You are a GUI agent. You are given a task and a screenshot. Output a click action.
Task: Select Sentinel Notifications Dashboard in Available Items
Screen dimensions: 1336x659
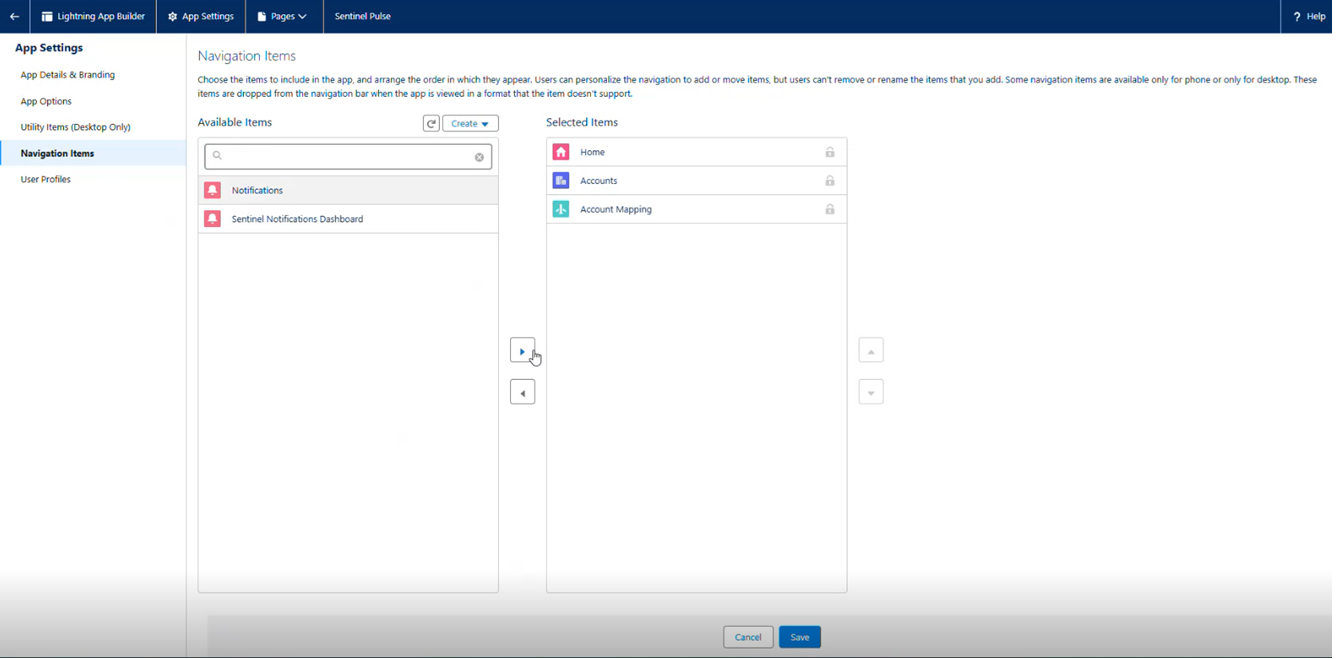pos(298,219)
